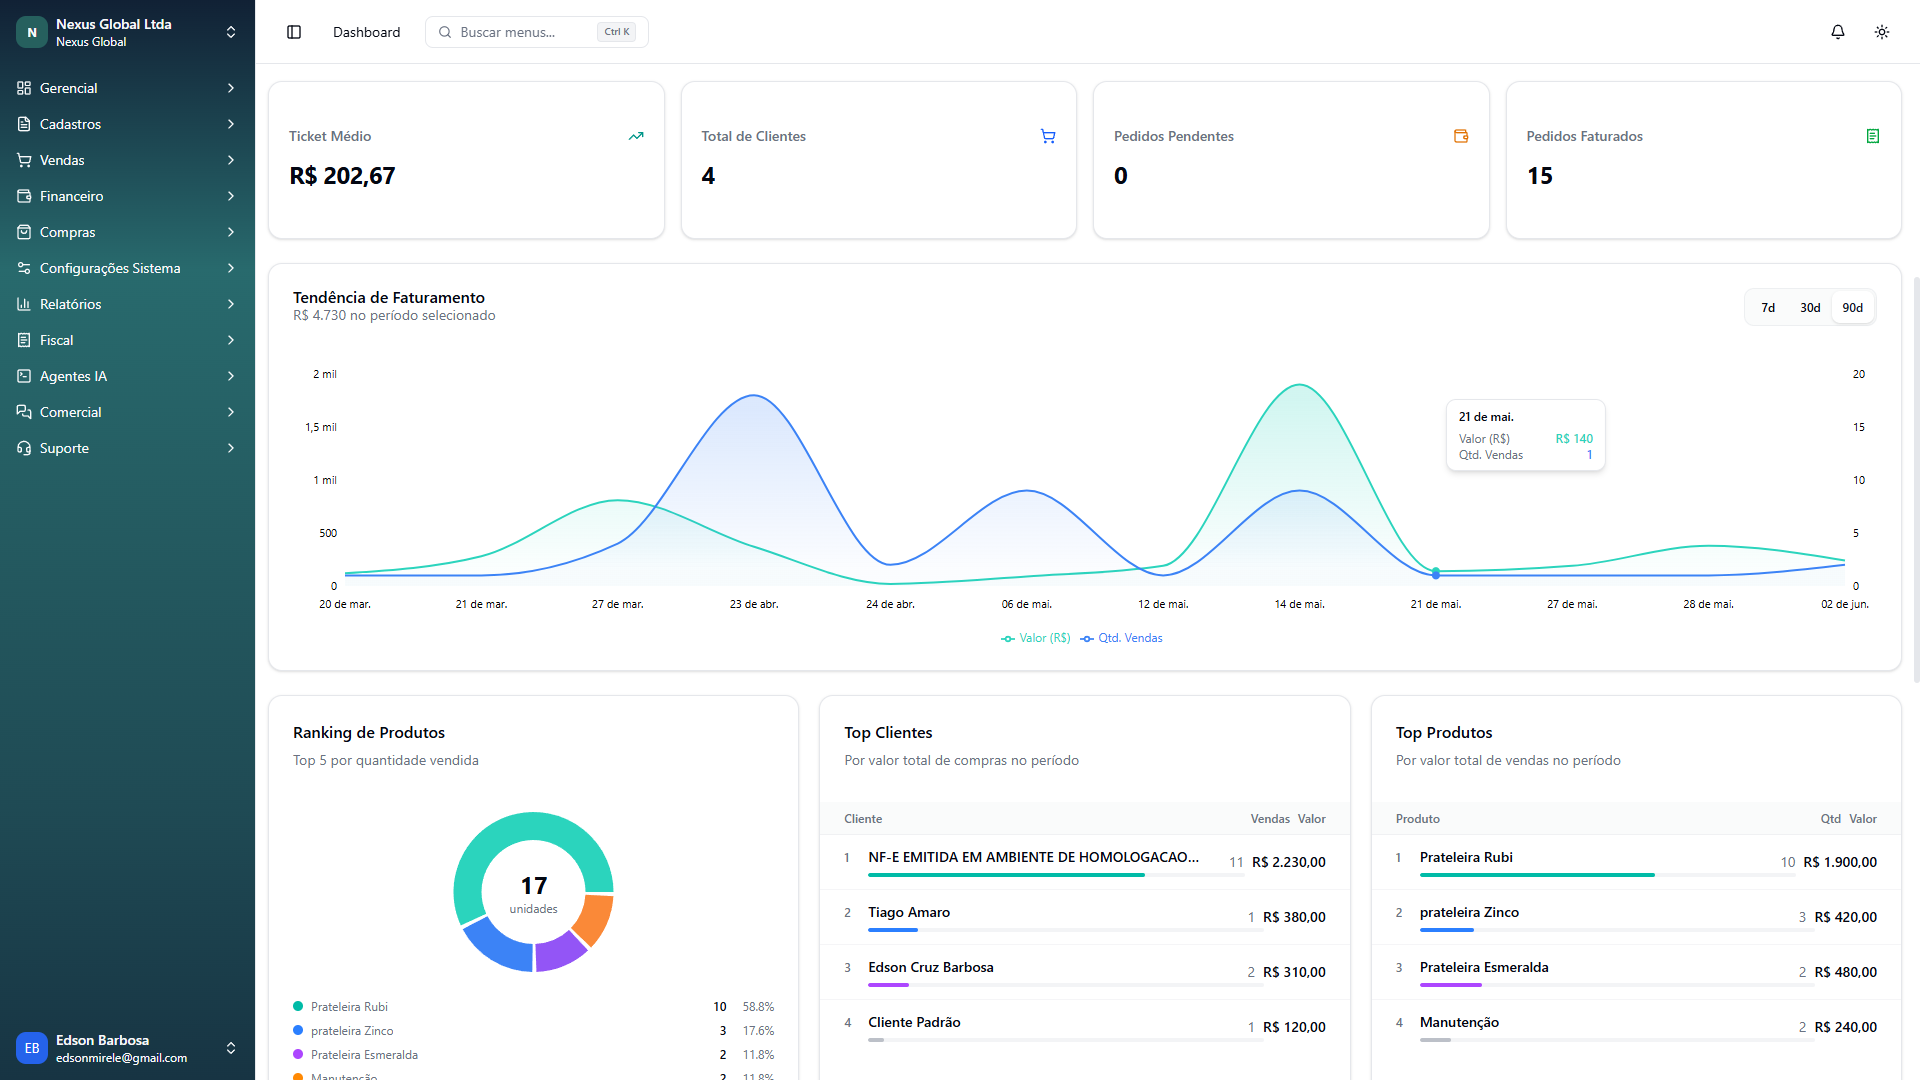
Task: Click the Vendas cart icon
Action: coord(24,160)
